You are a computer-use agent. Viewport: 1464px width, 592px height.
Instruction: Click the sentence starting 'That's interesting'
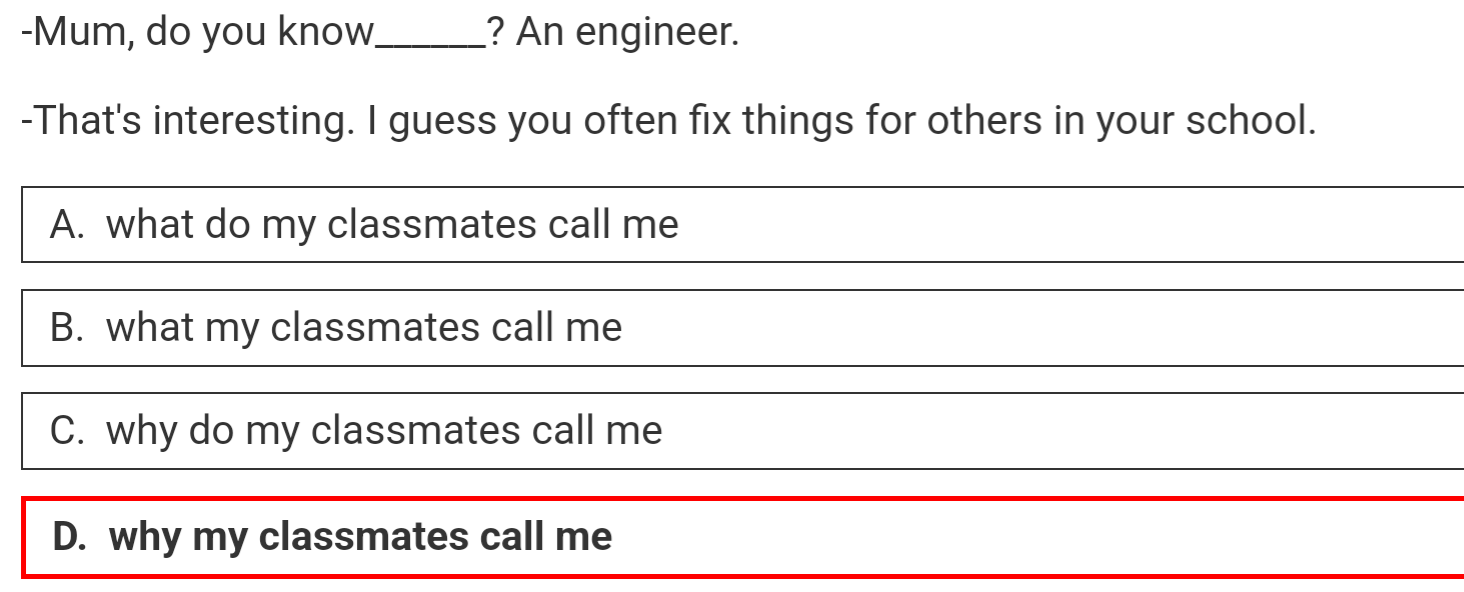click(x=669, y=122)
